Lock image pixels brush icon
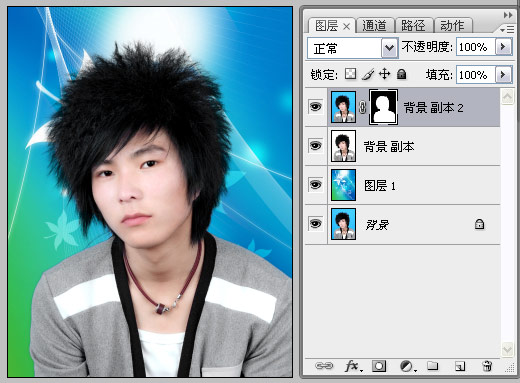520x383 pixels. (368, 74)
